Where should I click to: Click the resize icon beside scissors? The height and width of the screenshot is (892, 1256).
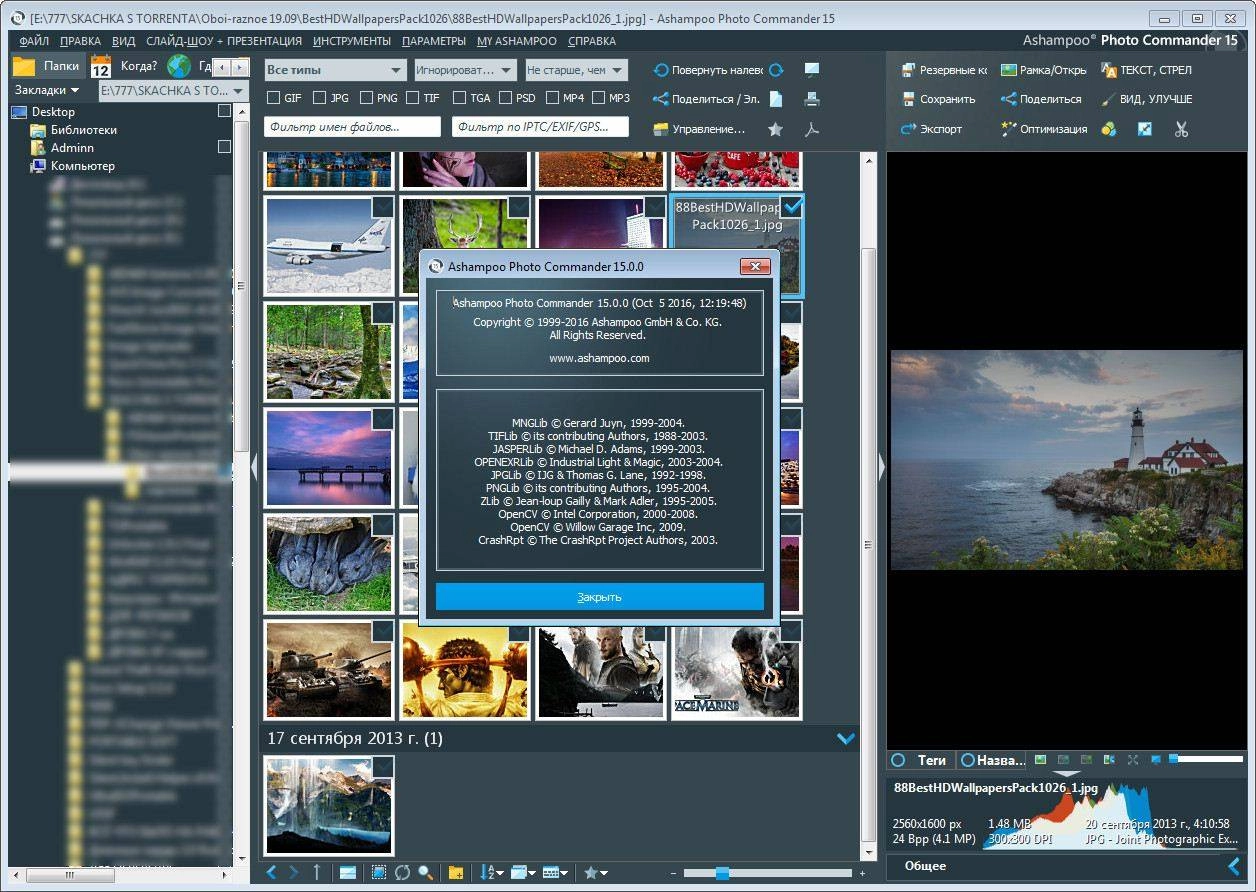coord(1145,129)
